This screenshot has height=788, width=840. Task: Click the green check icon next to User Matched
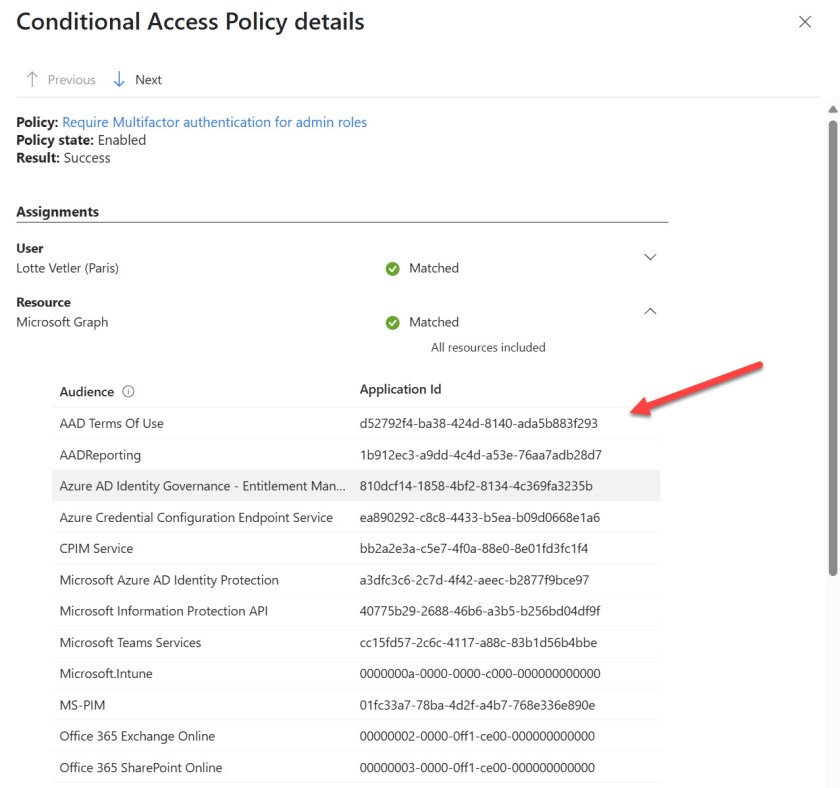click(393, 268)
